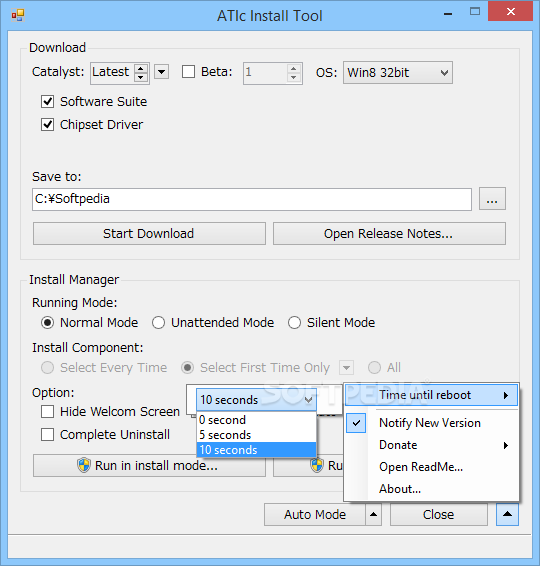Viewport: 540px width, 566px height.
Task: Toggle Notify New Version menu item
Action: tap(431, 423)
